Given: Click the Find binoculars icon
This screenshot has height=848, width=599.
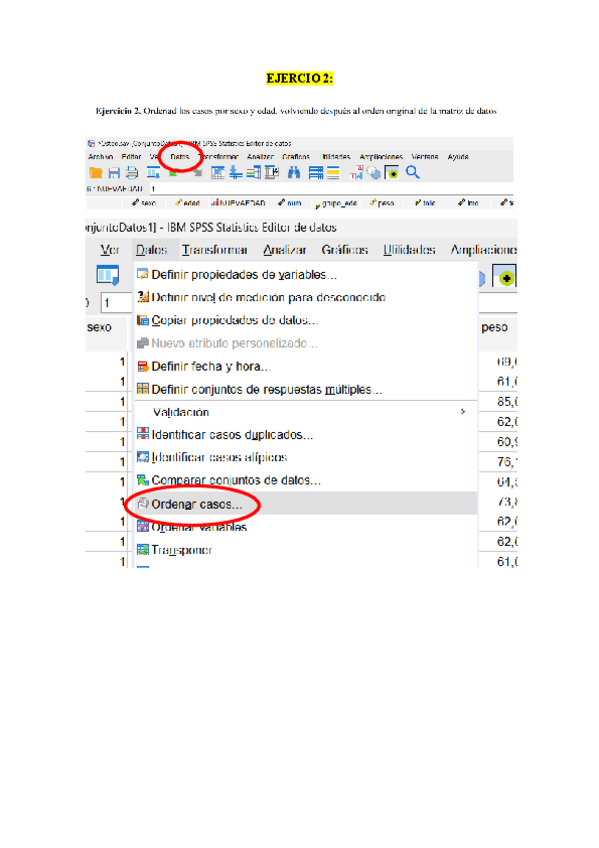Looking at the screenshot, I should 294,173.
